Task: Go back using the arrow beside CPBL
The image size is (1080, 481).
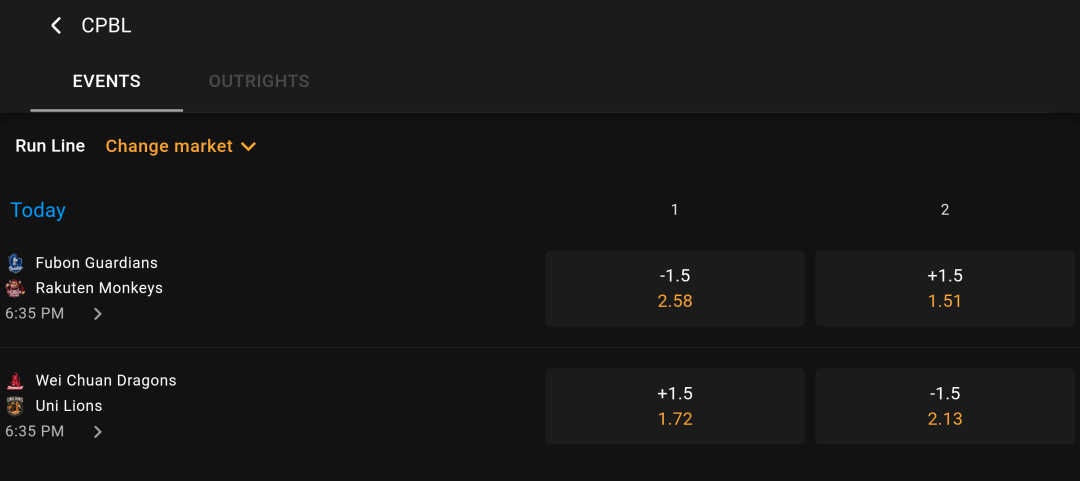Action: (x=56, y=26)
